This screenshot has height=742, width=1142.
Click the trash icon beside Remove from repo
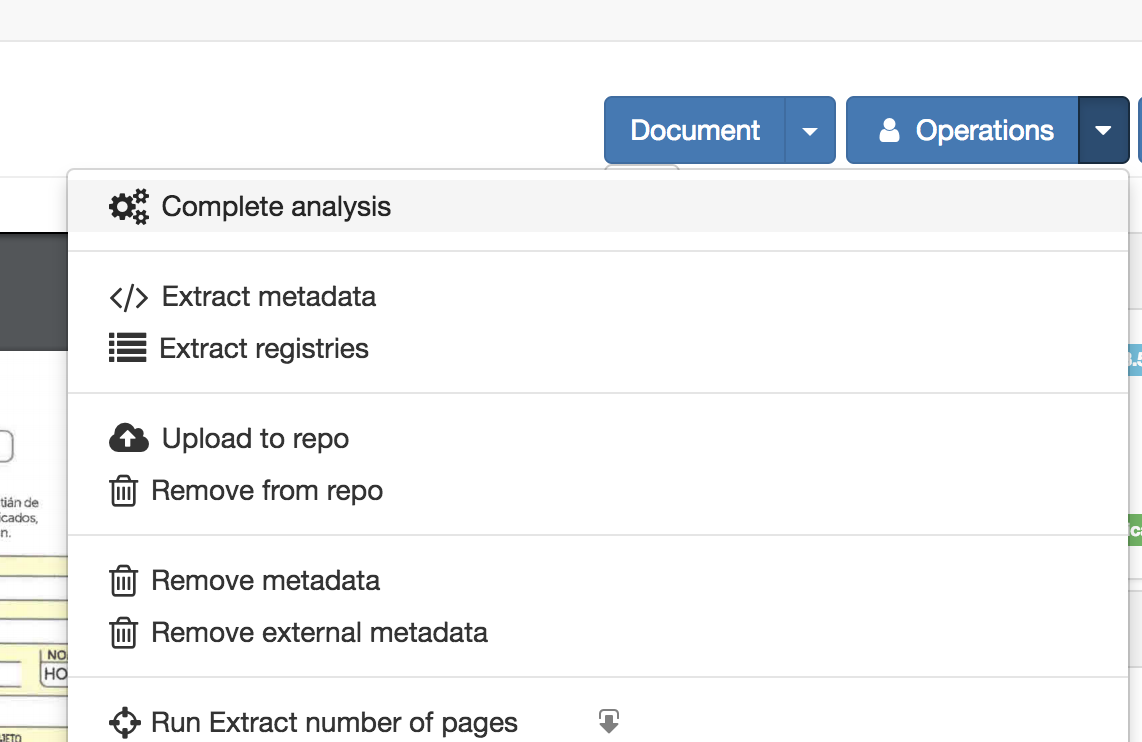[x=123, y=491]
